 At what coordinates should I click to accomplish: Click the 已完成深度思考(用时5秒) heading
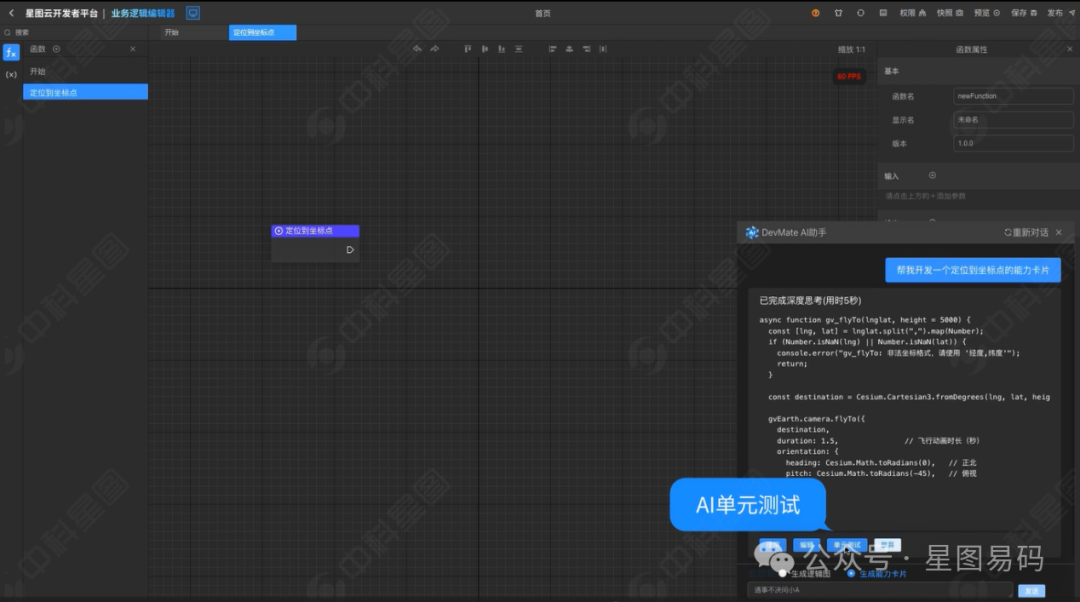tap(810, 301)
